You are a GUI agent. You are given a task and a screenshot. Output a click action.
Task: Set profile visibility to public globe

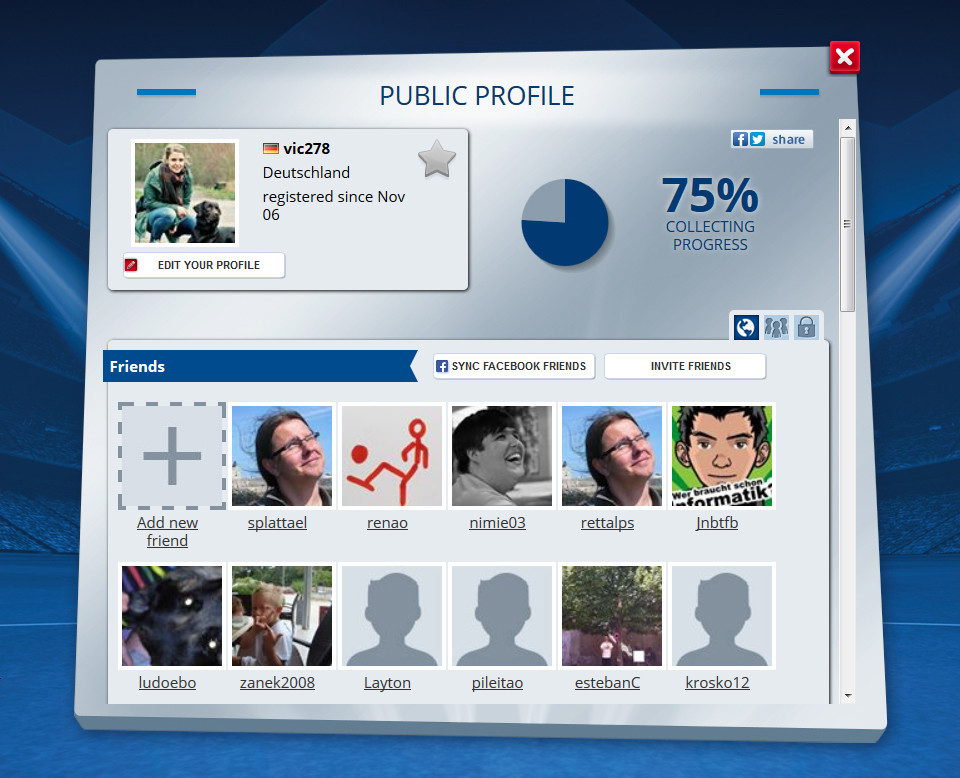[x=746, y=327]
